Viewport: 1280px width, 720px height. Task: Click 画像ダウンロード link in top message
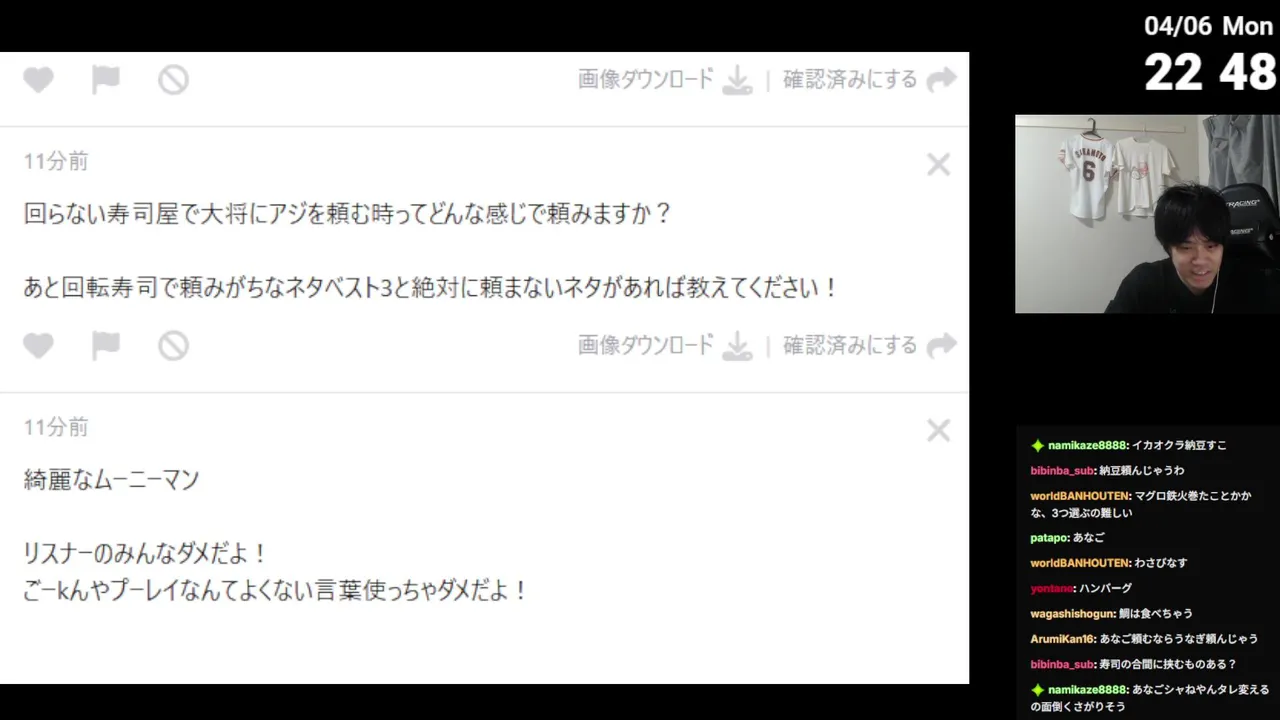[646, 80]
